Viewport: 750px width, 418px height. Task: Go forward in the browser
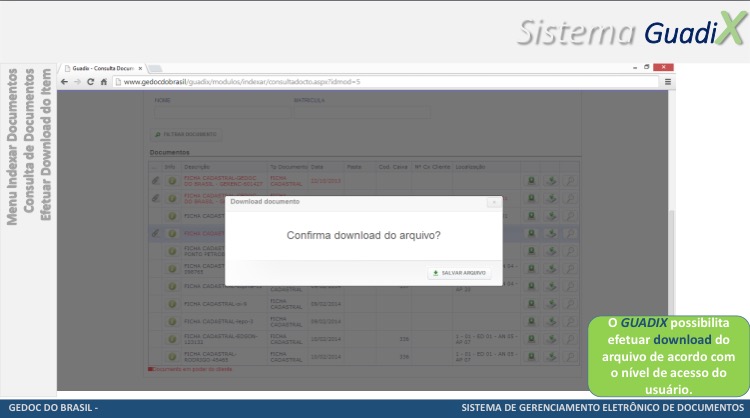(x=77, y=82)
